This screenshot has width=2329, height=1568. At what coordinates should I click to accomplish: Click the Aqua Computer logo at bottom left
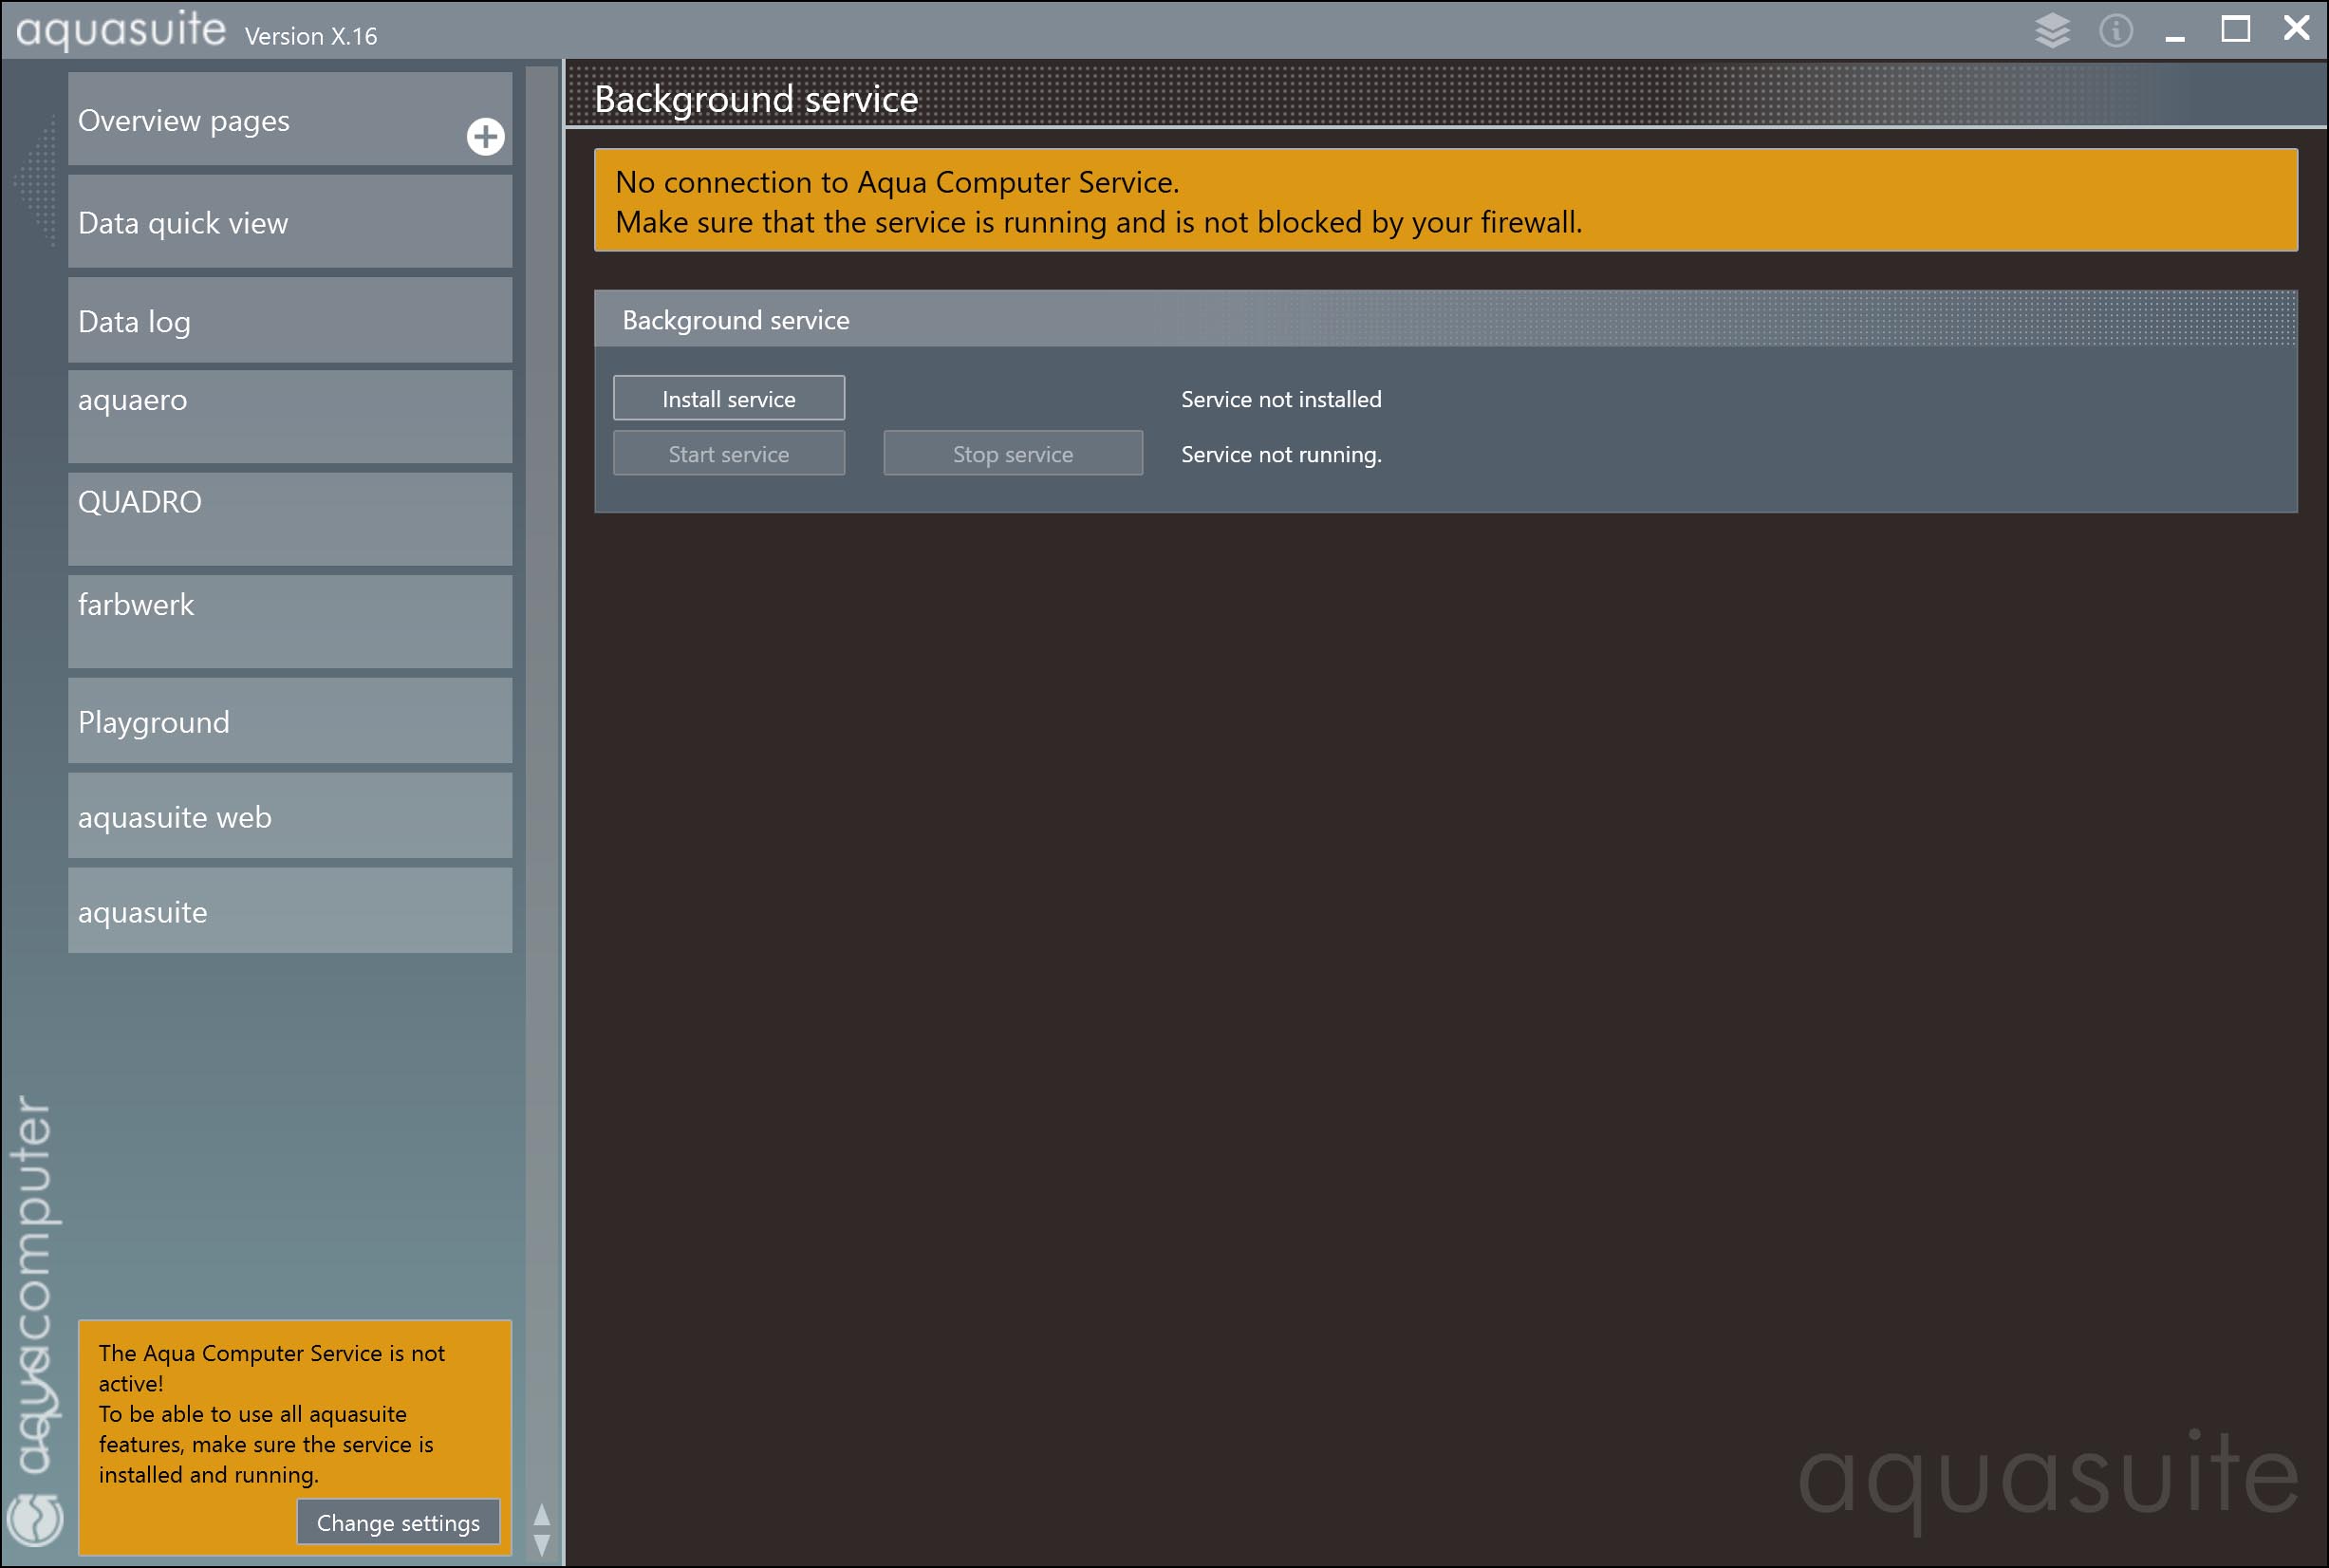(36, 1518)
